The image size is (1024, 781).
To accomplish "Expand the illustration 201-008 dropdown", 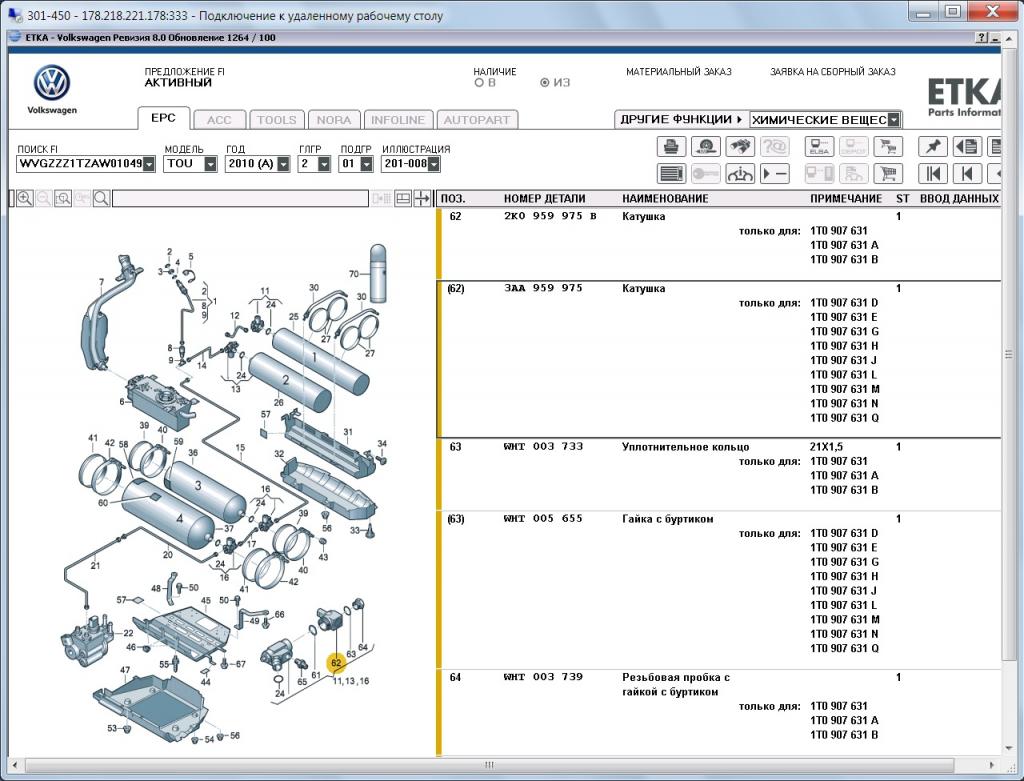I will tap(434, 164).
